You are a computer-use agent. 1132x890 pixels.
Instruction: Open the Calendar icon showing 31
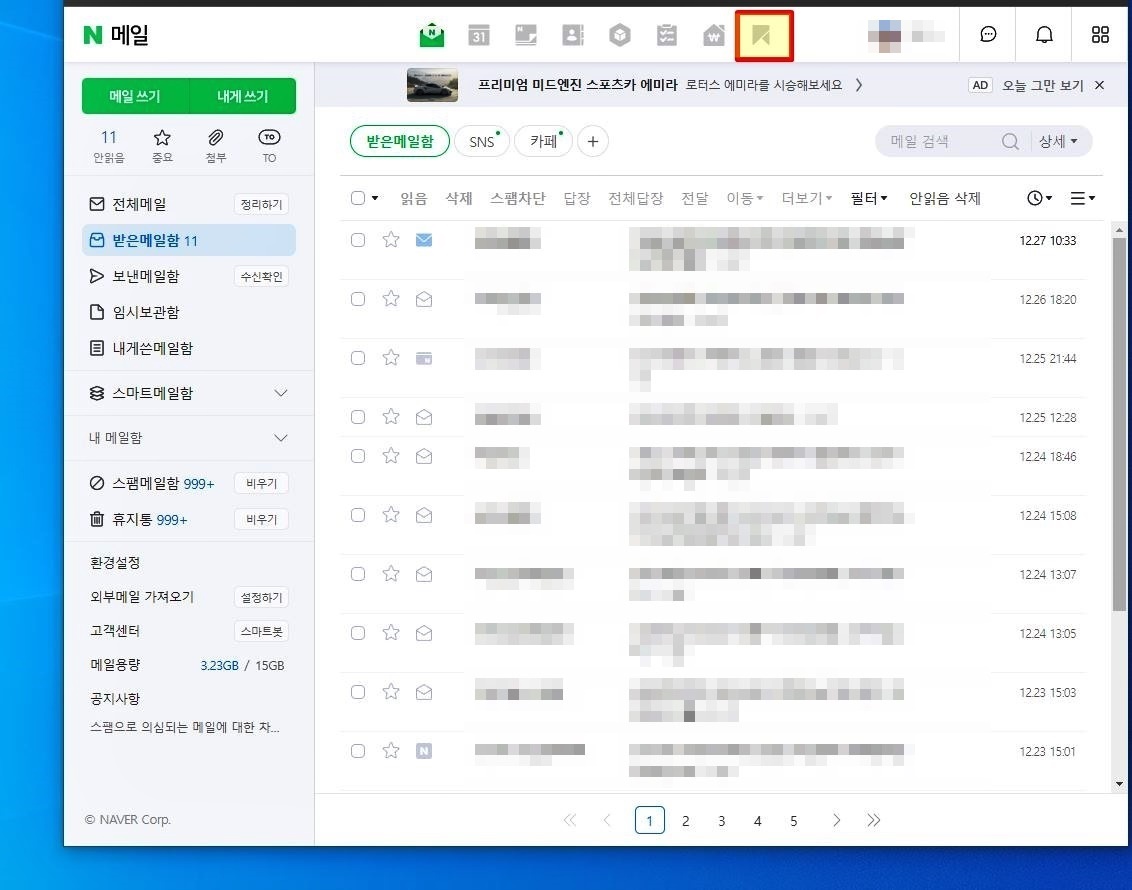(x=479, y=35)
